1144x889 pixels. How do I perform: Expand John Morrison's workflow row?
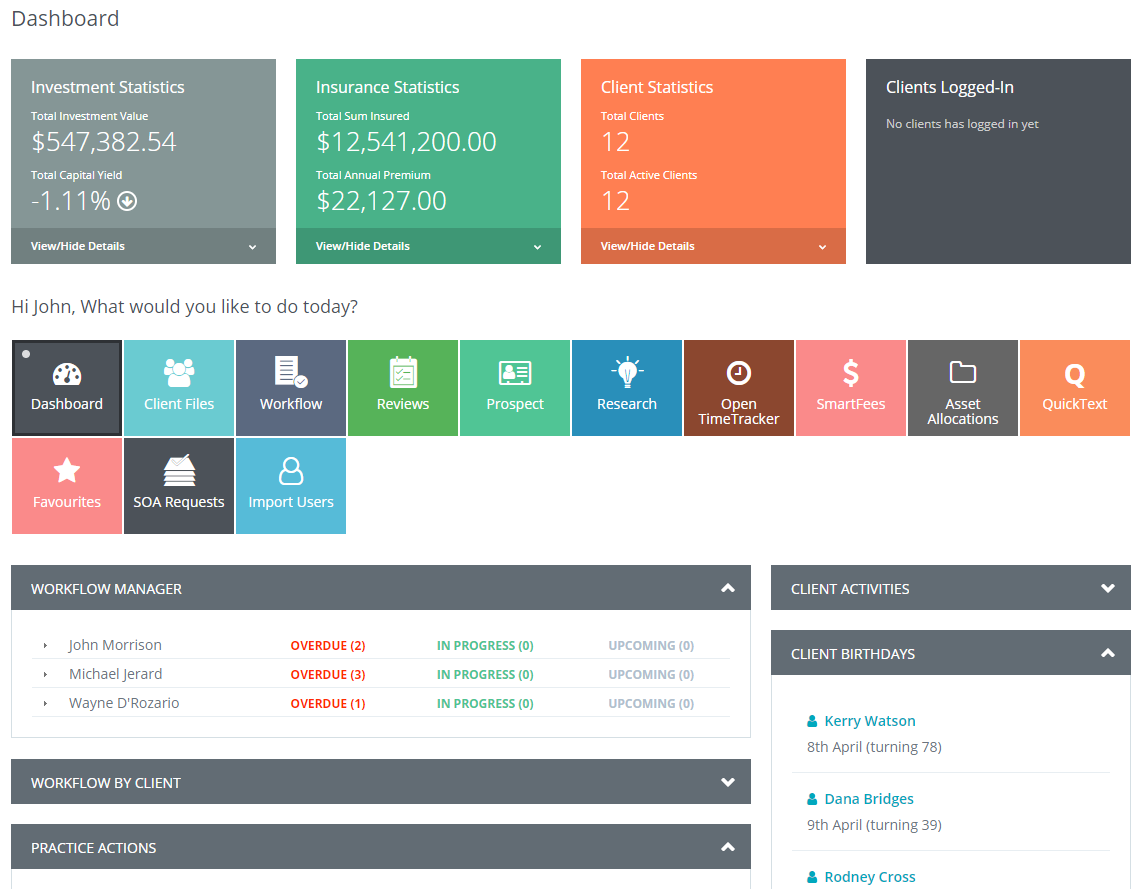[x=46, y=646]
